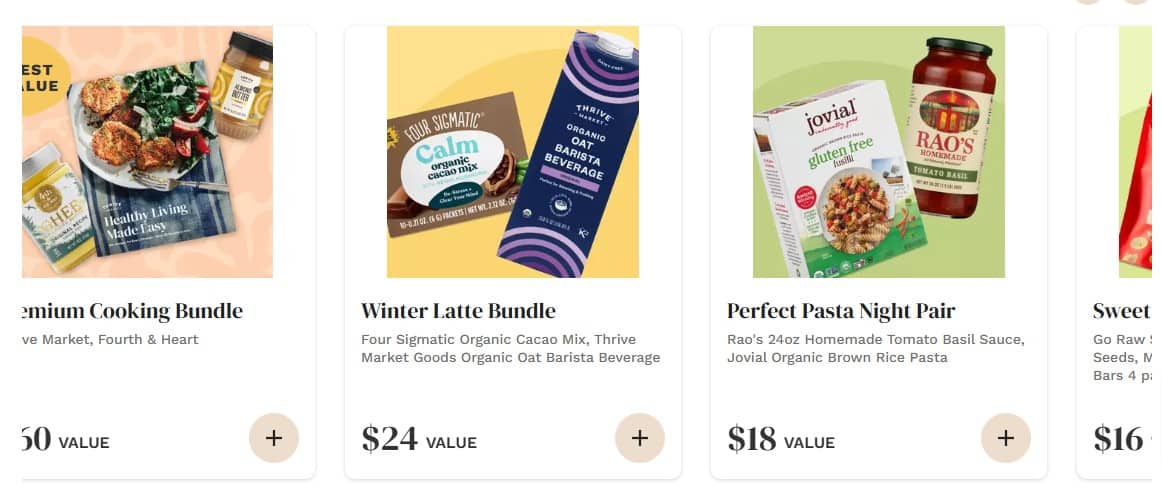Image resolution: width=1162 pixels, height=491 pixels.
Task: Add Premium Cooking Bundle using plus icon
Action: click(274, 438)
